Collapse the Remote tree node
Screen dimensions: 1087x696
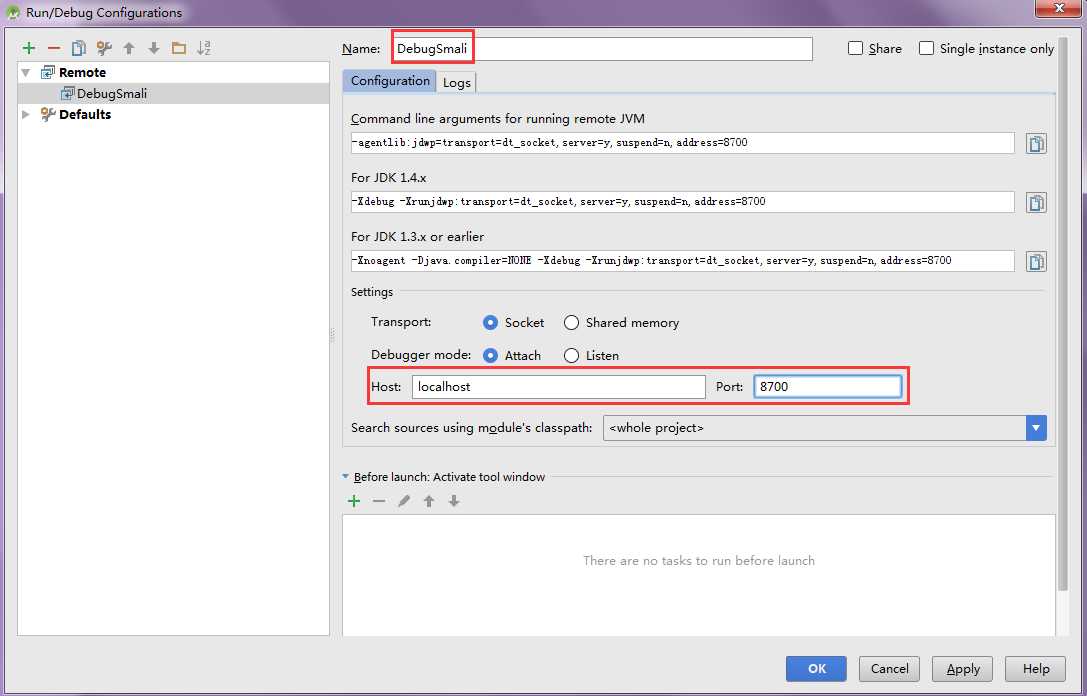[26, 72]
